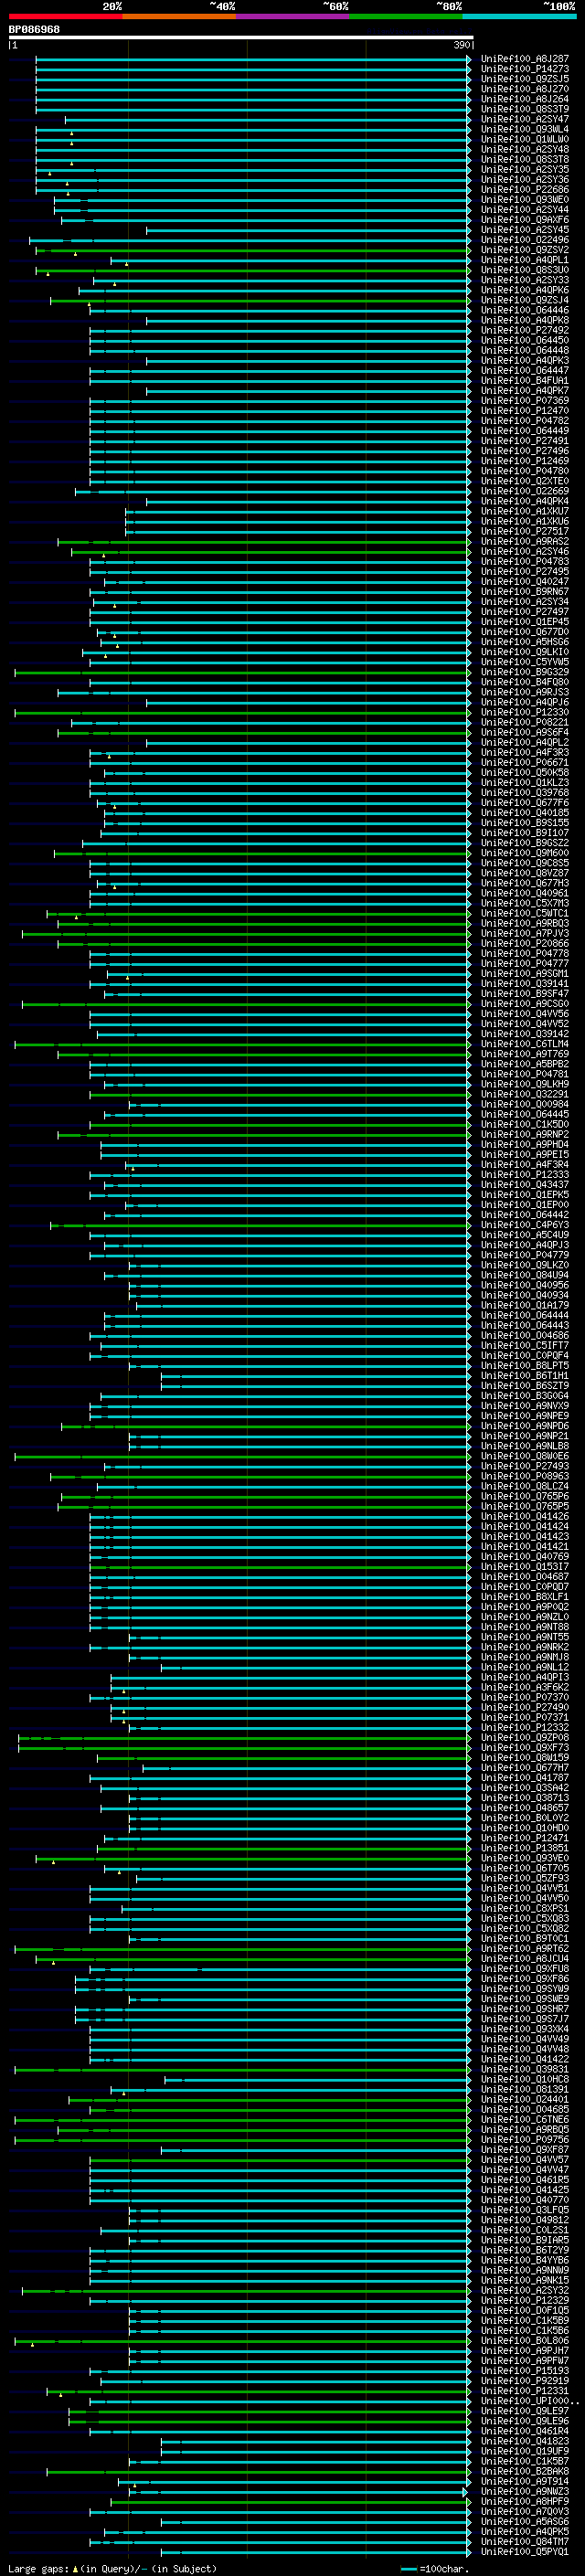Open the UniRef100_P14273 hit link
Image resolution: width=585 pixels, height=2576 pixels.
(x=524, y=69)
